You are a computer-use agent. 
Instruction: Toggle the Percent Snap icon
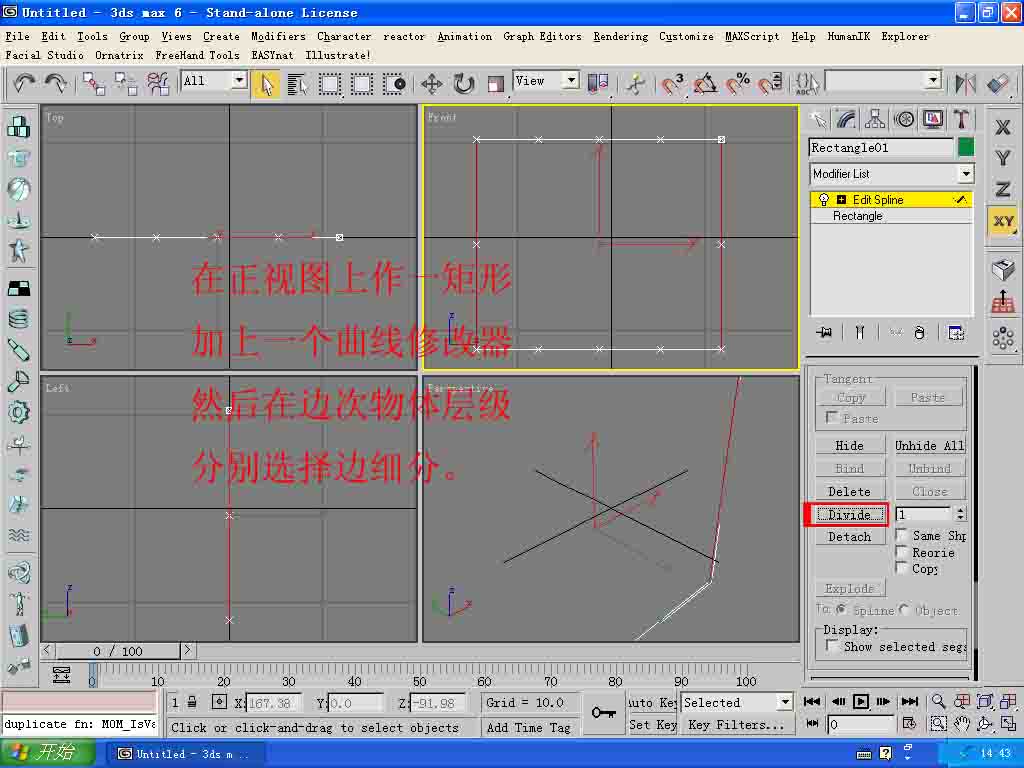coord(739,84)
